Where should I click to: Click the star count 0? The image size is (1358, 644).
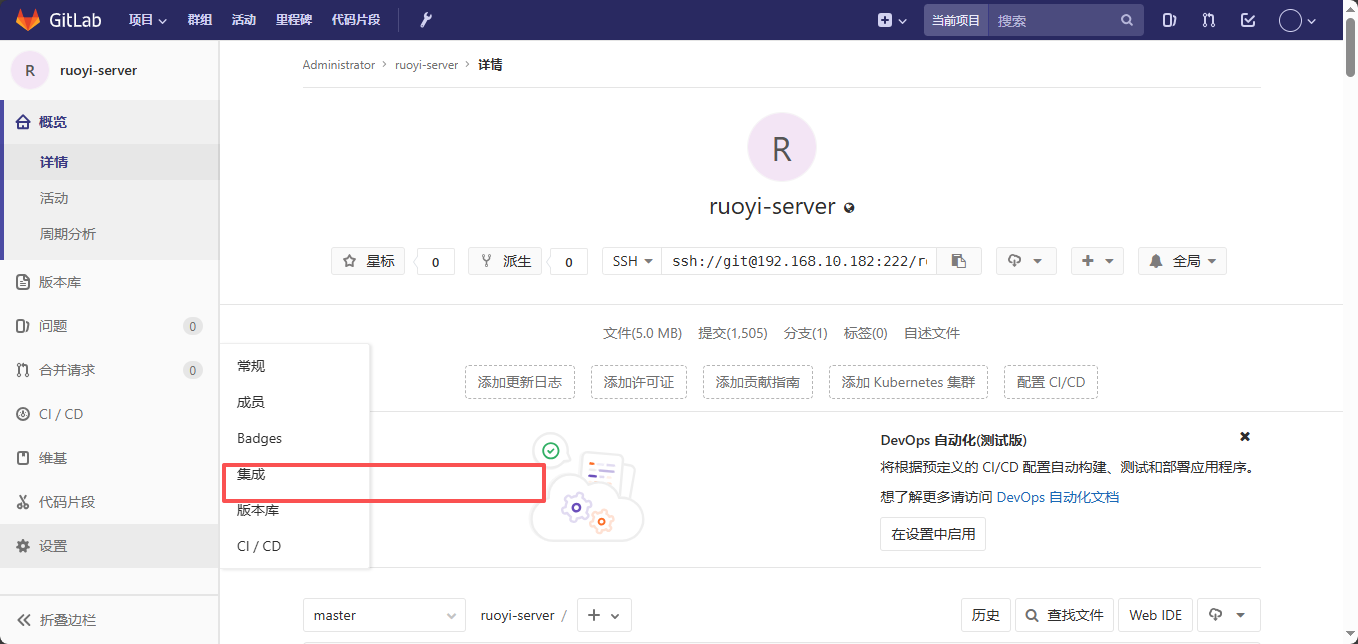click(435, 262)
